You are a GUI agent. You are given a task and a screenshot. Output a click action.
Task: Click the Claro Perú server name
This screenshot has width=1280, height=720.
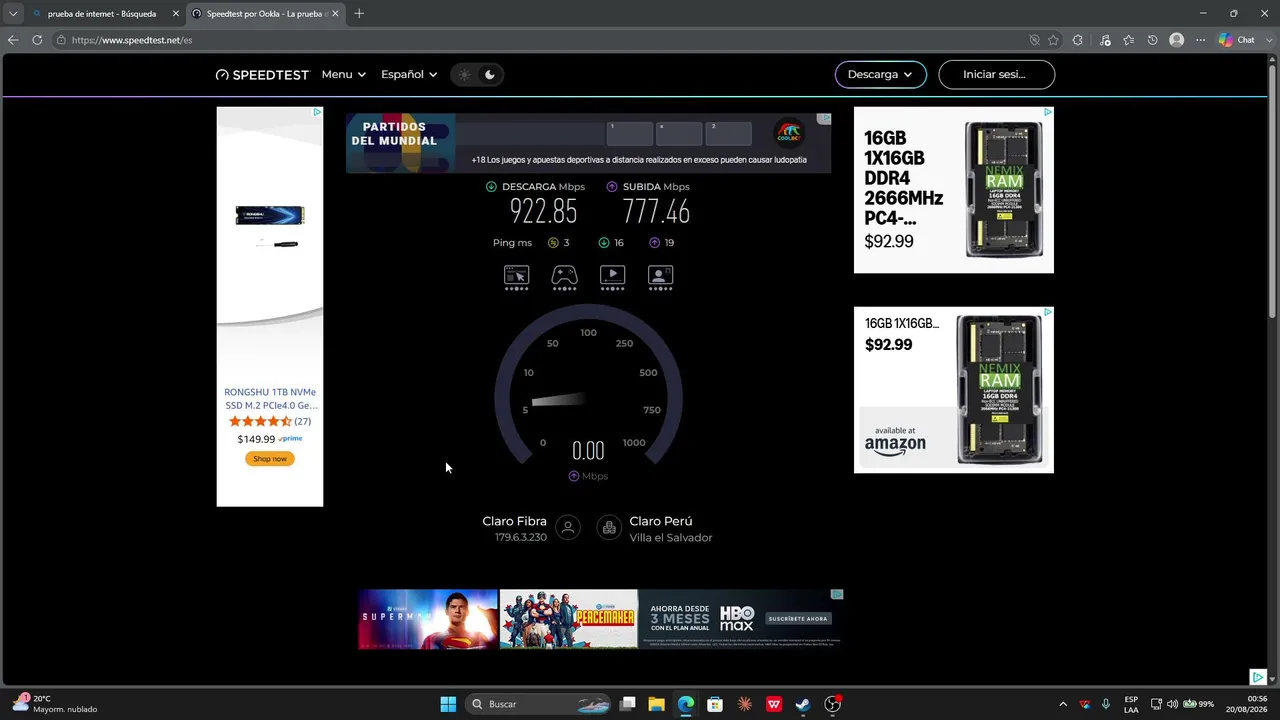[661, 521]
